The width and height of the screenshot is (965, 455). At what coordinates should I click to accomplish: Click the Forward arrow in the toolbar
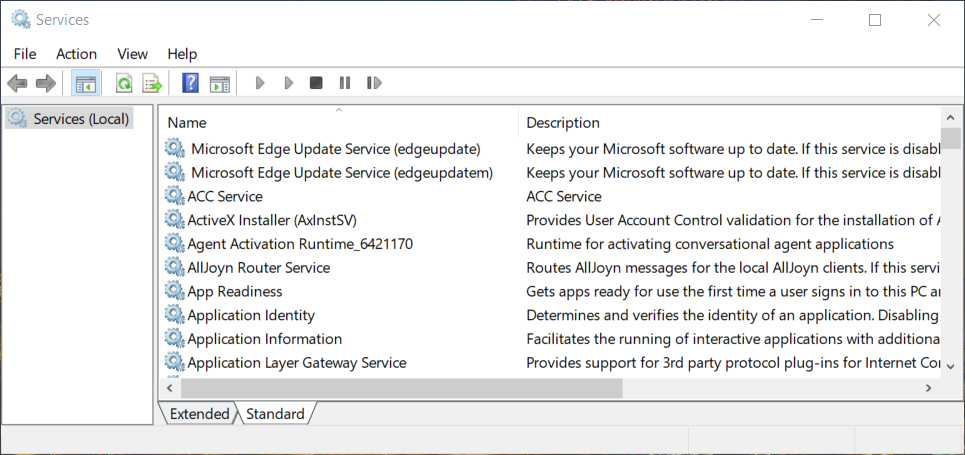point(45,83)
